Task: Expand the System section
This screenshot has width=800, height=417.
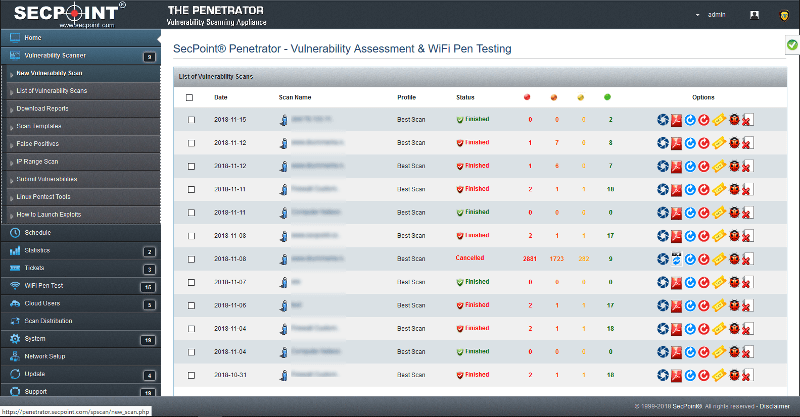Action: coord(81,339)
